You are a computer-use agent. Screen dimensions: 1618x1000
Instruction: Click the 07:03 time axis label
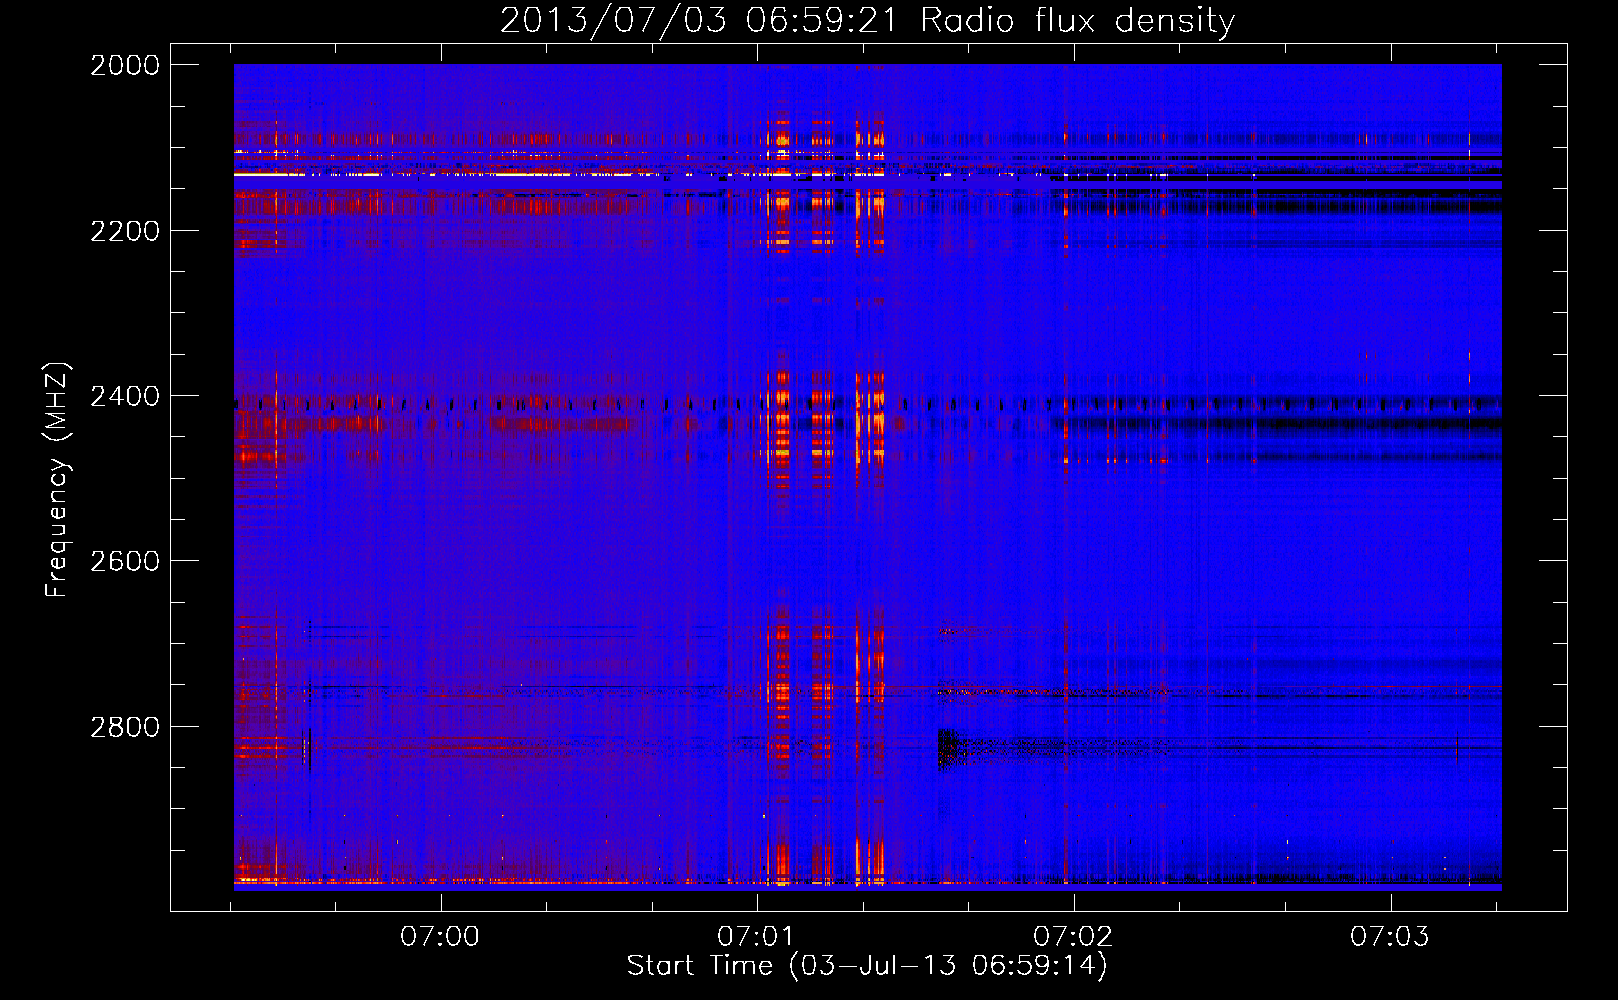(x=1390, y=937)
